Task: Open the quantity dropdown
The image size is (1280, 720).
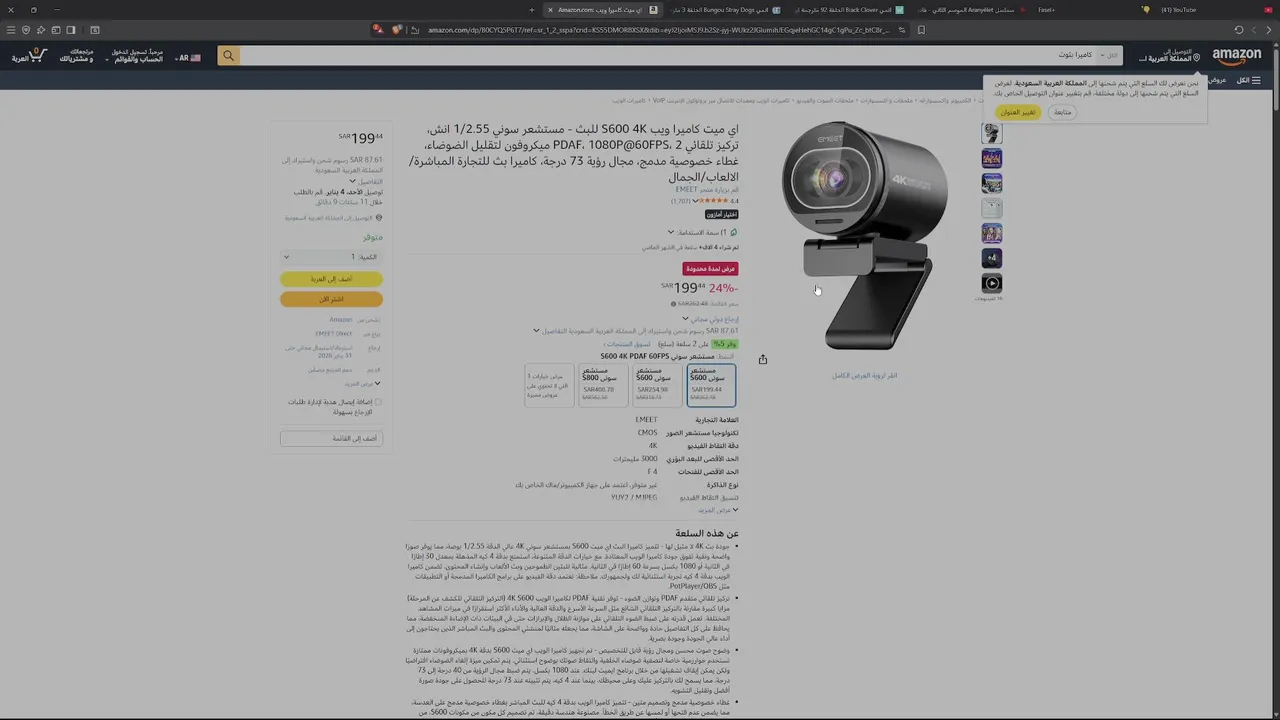Action: coord(331,257)
